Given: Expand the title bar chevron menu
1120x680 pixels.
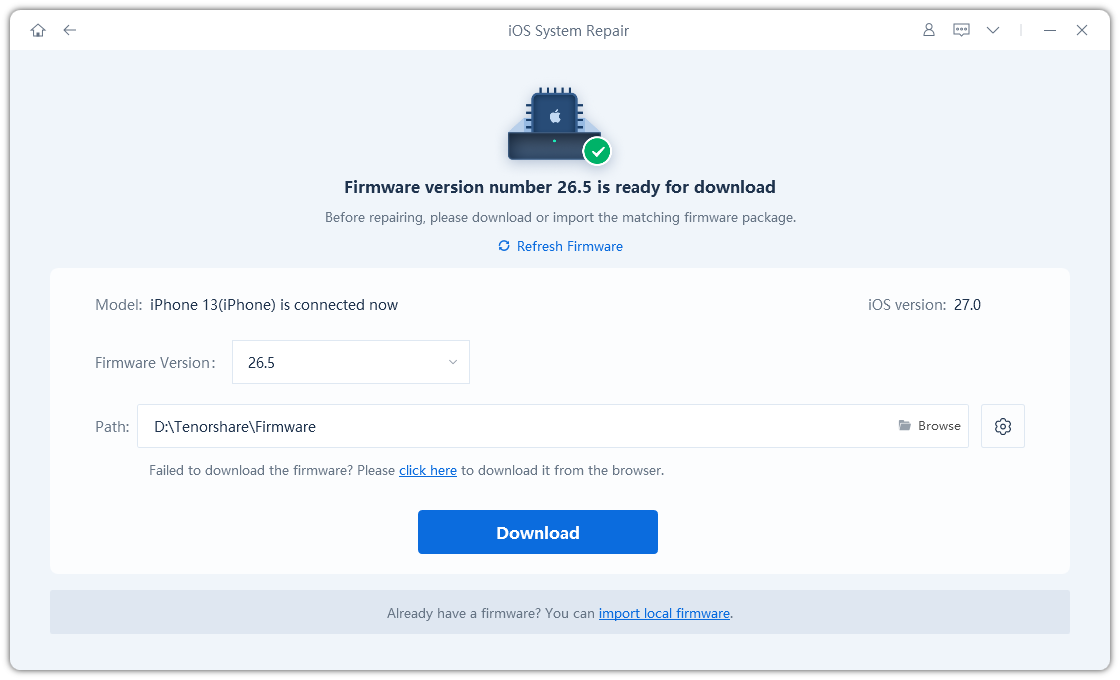Looking at the screenshot, I should click(x=993, y=30).
